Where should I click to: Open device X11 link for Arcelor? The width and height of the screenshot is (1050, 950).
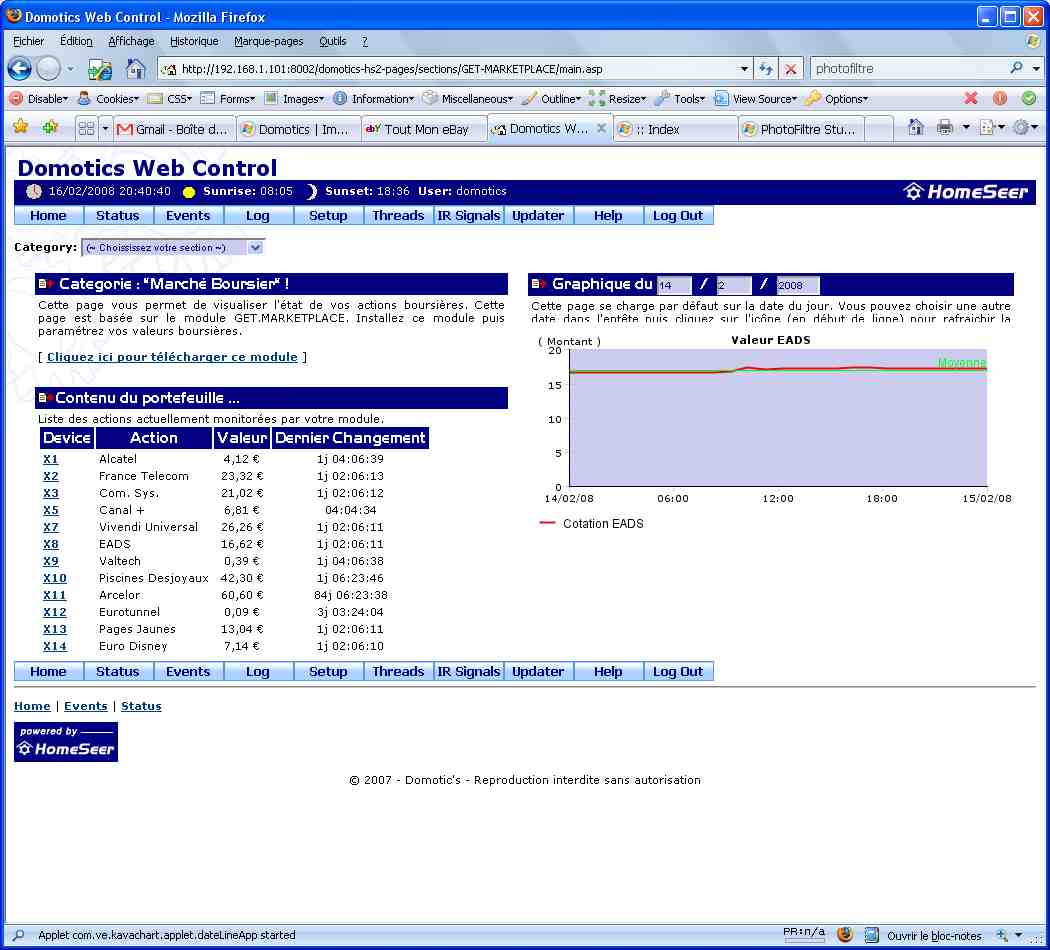click(55, 595)
